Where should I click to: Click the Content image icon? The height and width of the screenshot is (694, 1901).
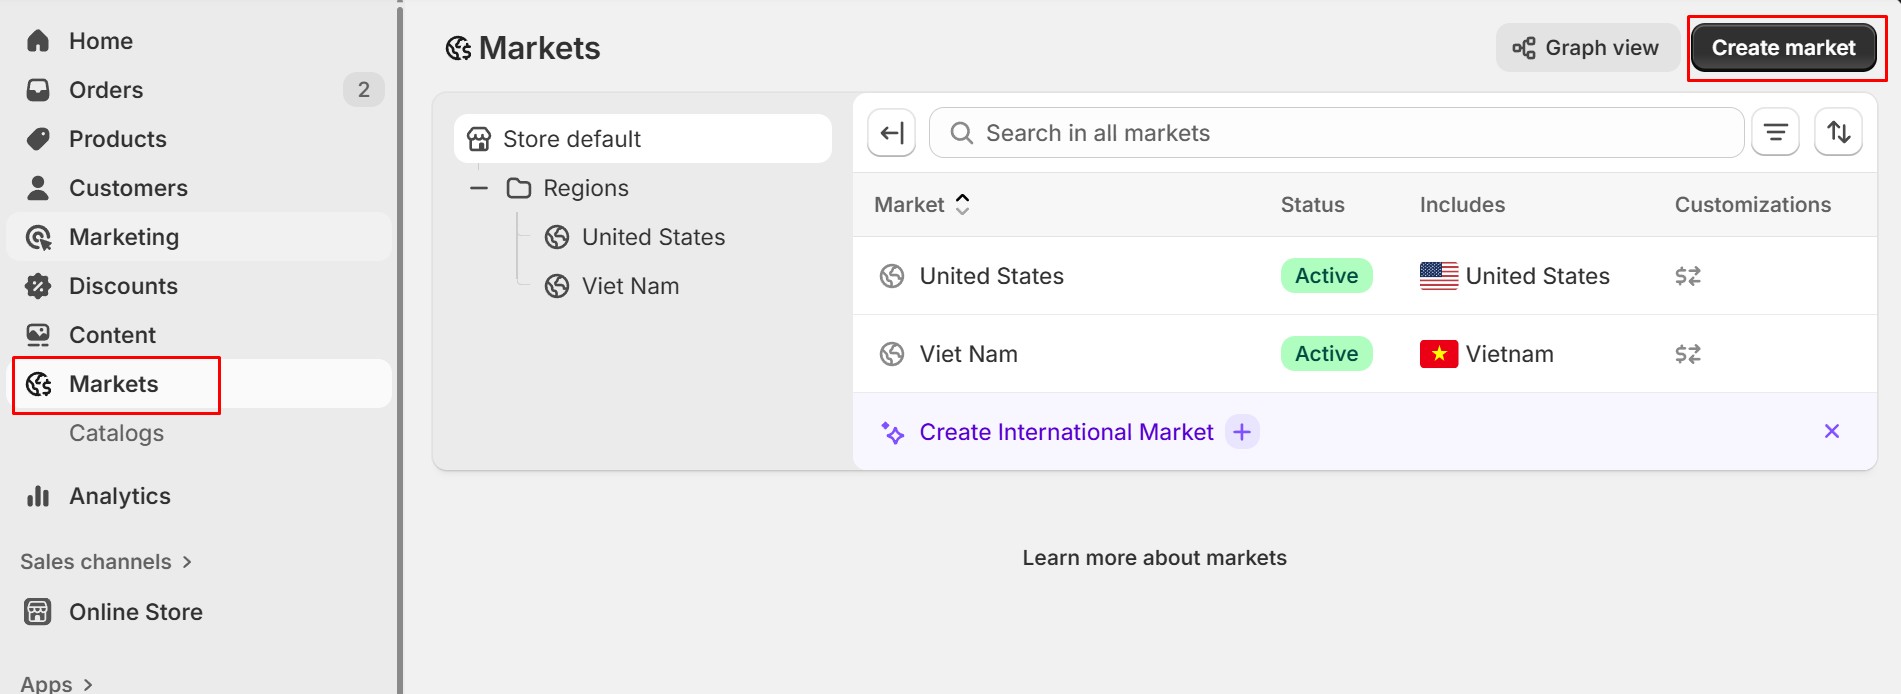(38, 335)
